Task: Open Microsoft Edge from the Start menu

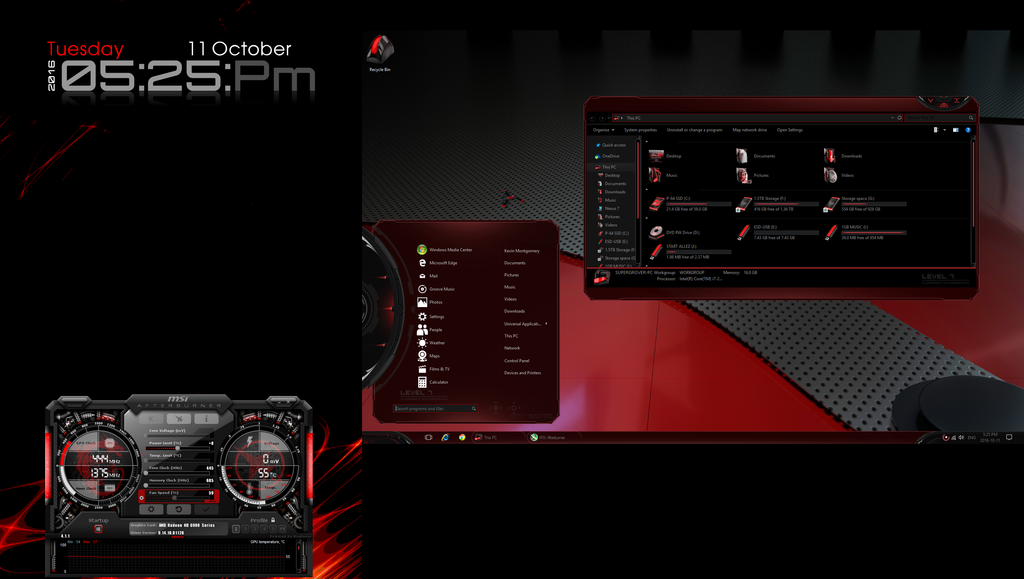Action: click(x=443, y=262)
